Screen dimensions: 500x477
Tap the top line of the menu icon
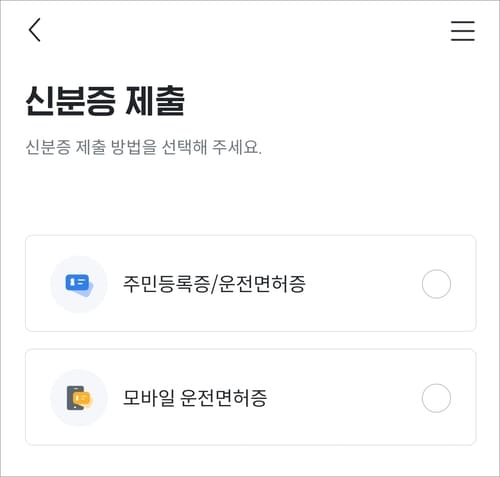pos(463,22)
